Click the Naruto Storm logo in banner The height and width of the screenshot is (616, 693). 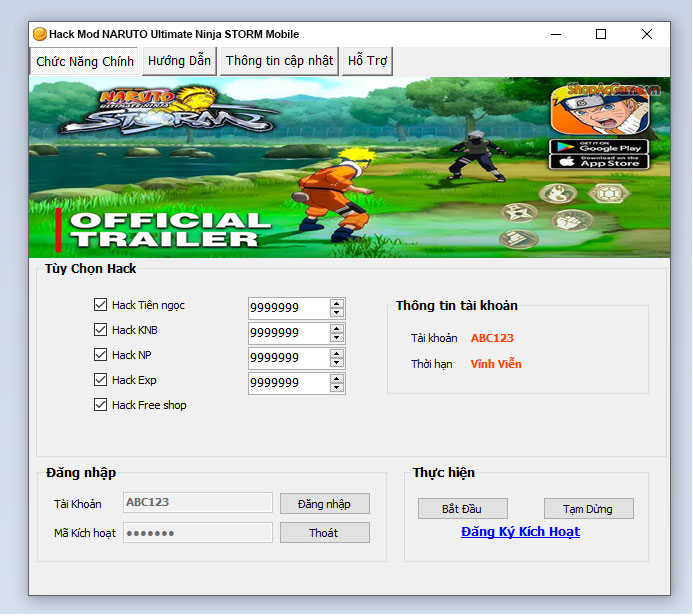166,110
